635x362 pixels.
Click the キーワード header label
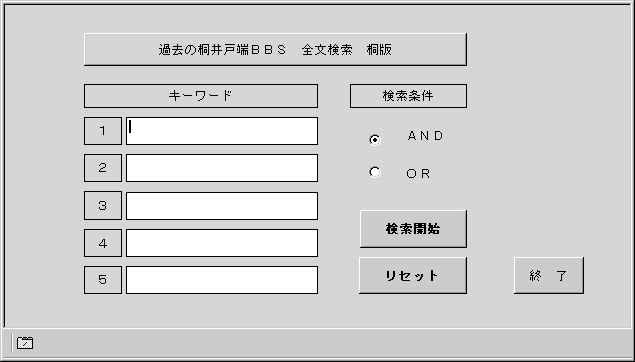click(201, 96)
